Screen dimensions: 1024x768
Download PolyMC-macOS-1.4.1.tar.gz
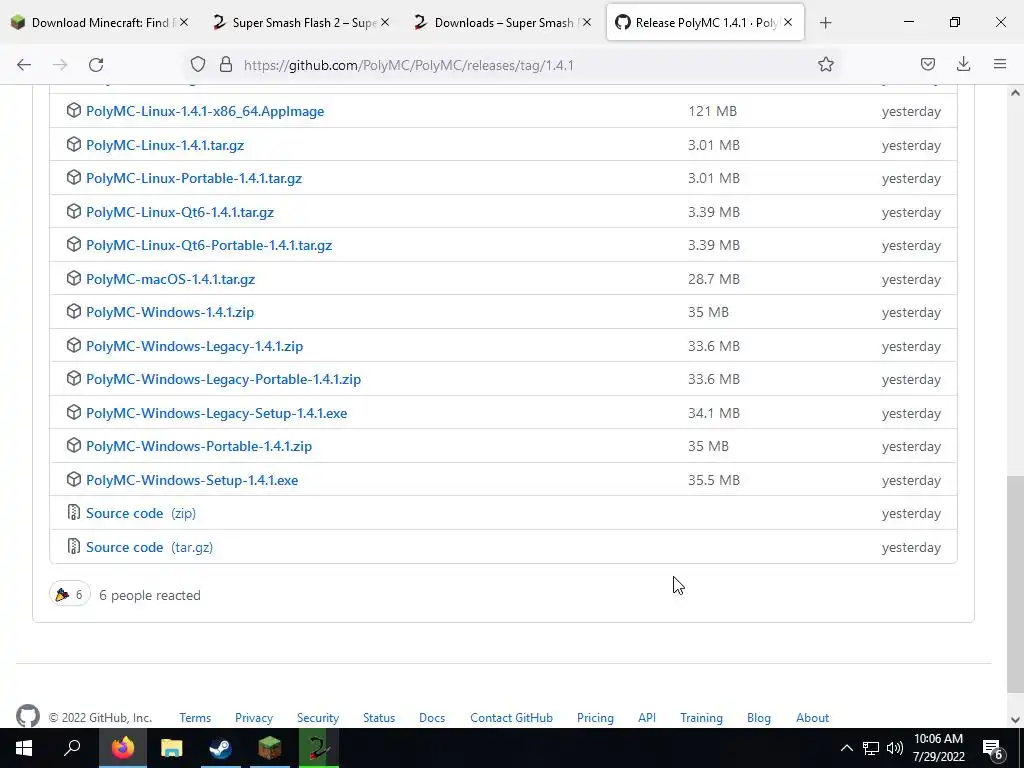coord(170,280)
